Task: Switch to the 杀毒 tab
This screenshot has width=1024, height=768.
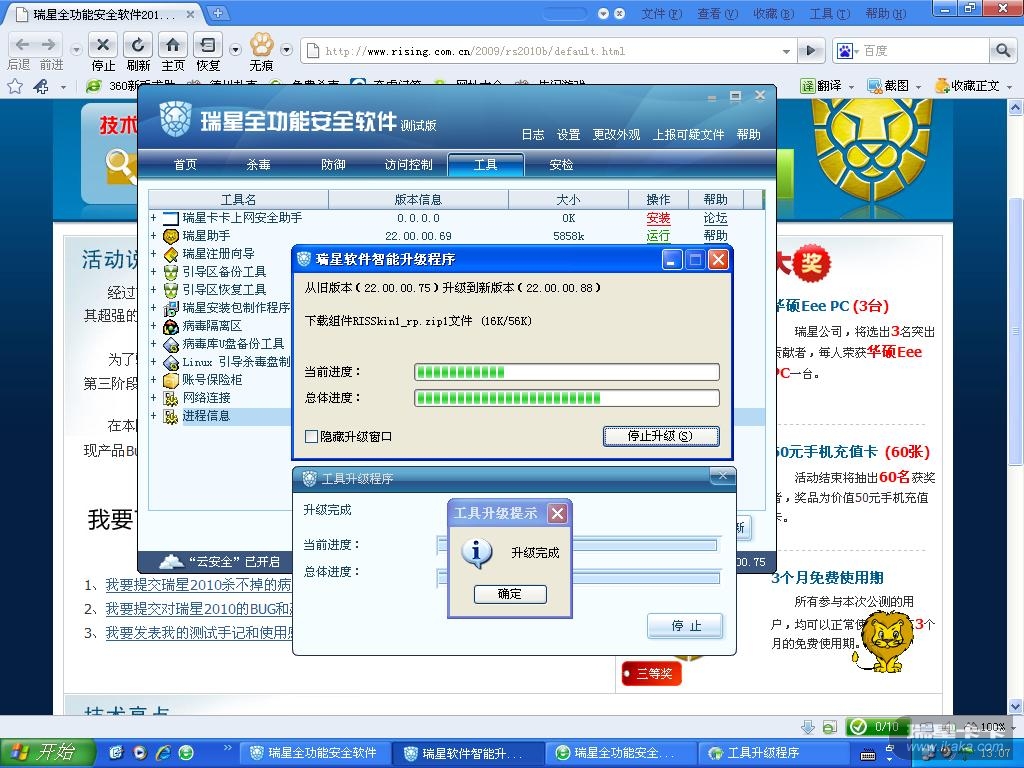Action: click(x=259, y=165)
